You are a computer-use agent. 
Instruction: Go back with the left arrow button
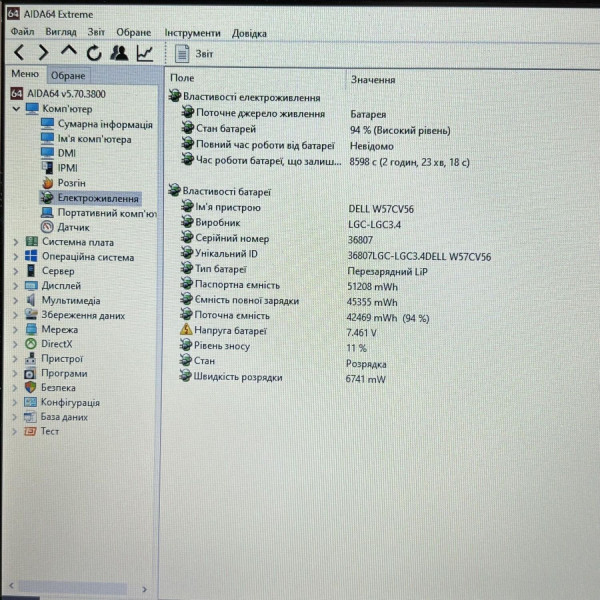19,52
